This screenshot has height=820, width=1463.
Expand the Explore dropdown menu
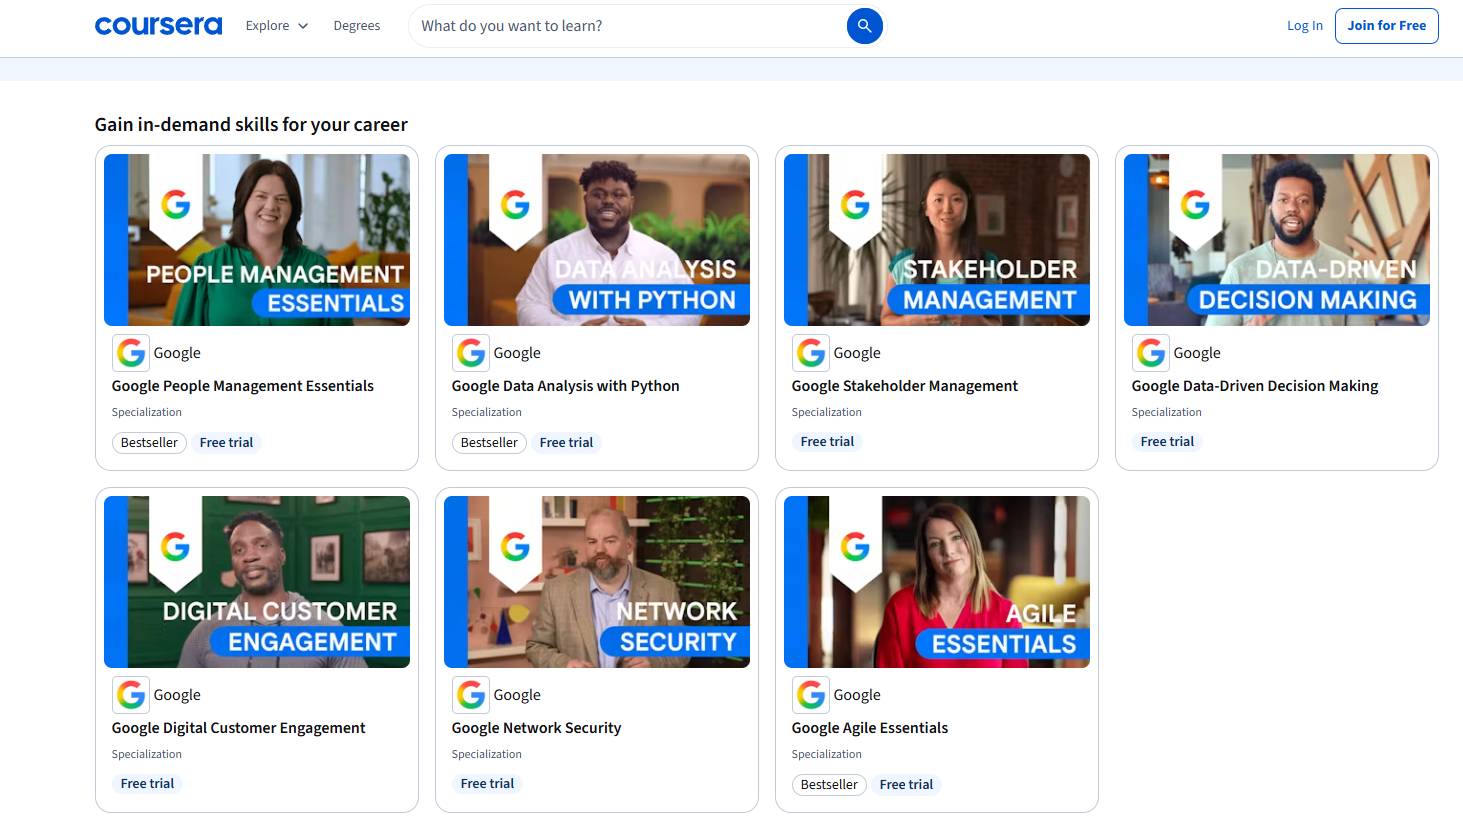pyautogui.click(x=277, y=26)
